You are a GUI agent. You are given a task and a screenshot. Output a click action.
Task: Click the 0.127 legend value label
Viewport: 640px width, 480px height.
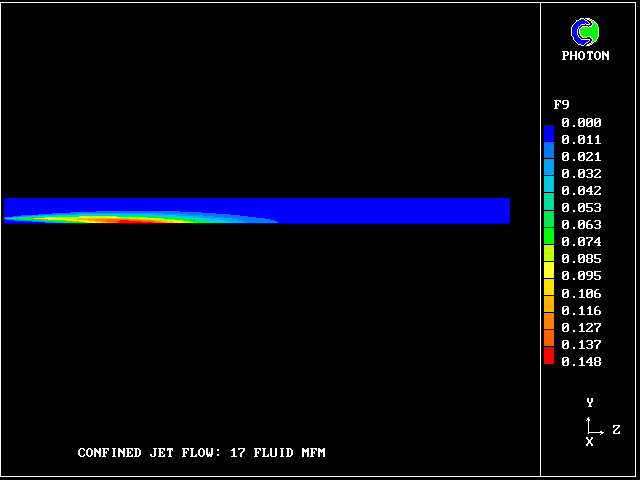[x=581, y=327]
